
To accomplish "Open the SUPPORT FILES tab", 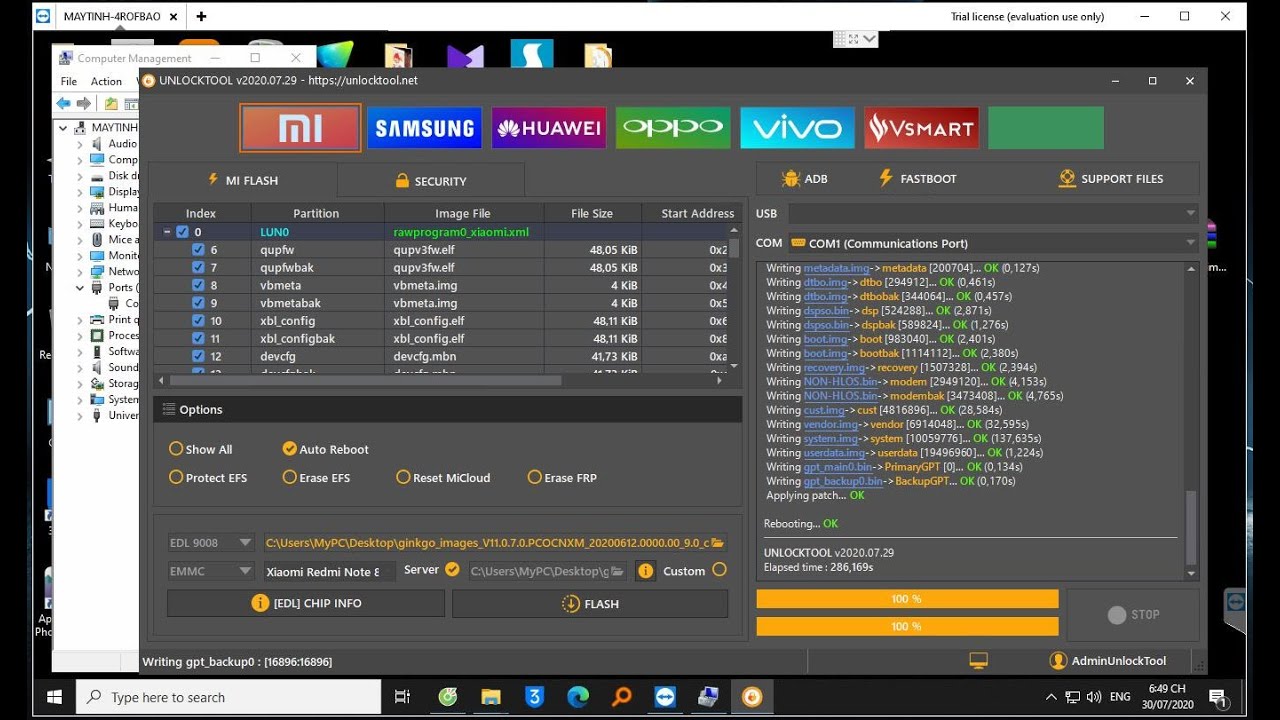I will pos(1111,179).
